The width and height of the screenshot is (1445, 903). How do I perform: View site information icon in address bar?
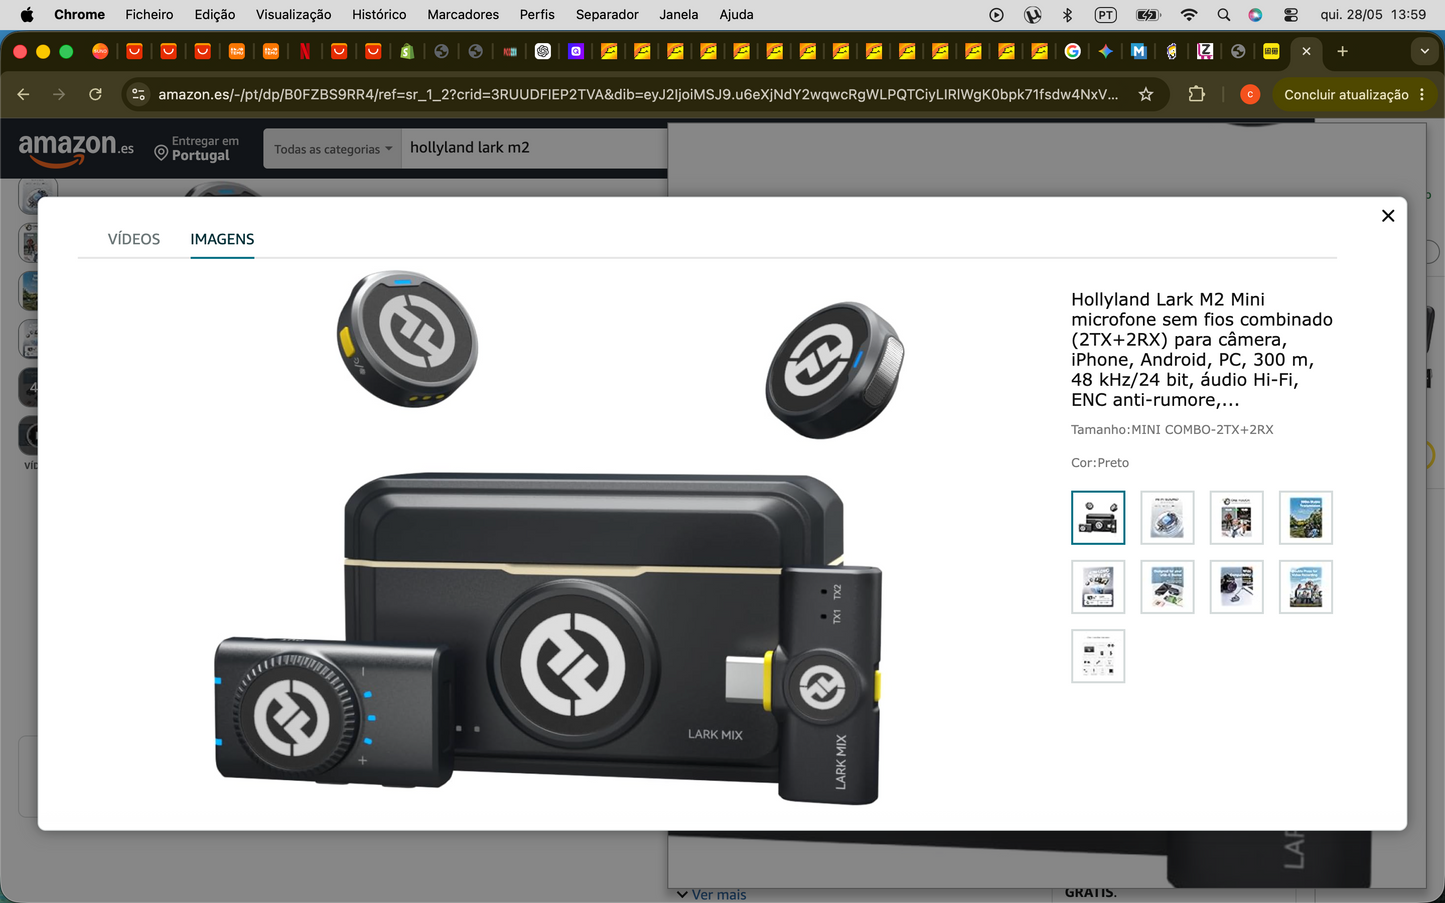pyautogui.click(x=139, y=94)
